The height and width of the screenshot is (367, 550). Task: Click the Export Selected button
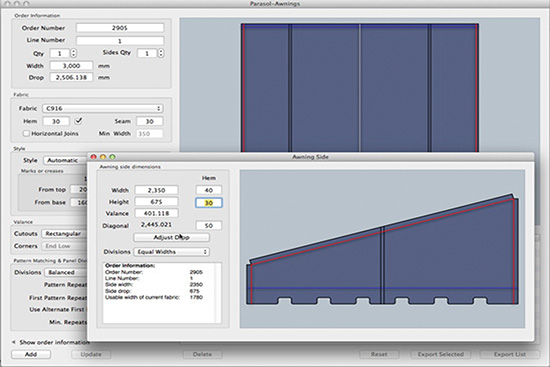pos(441,354)
